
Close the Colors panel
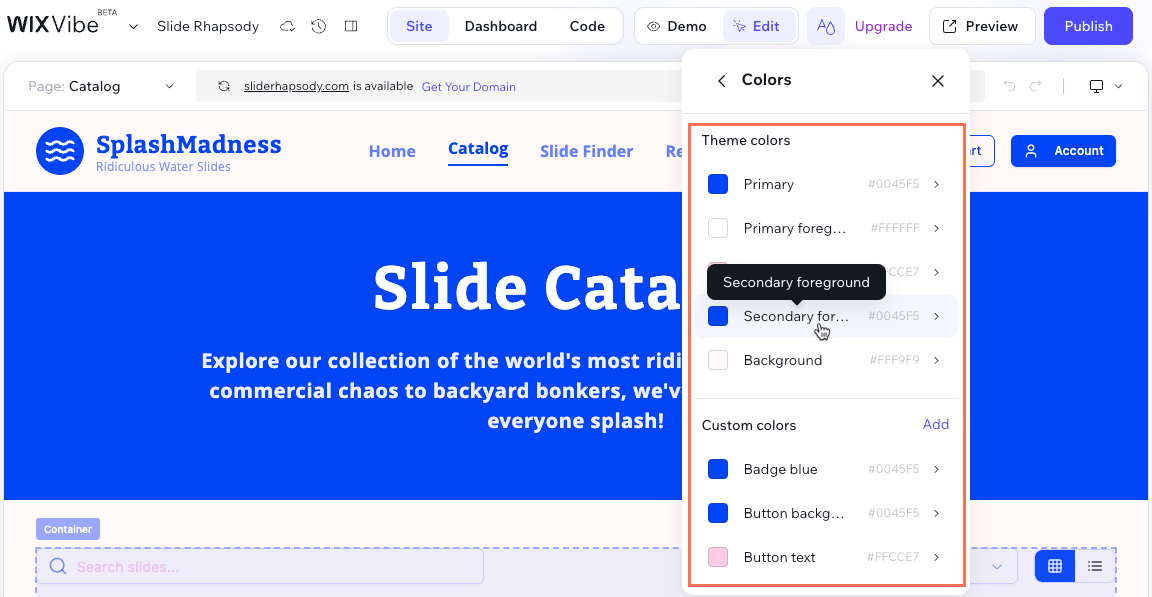pyautogui.click(x=938, y=81)
